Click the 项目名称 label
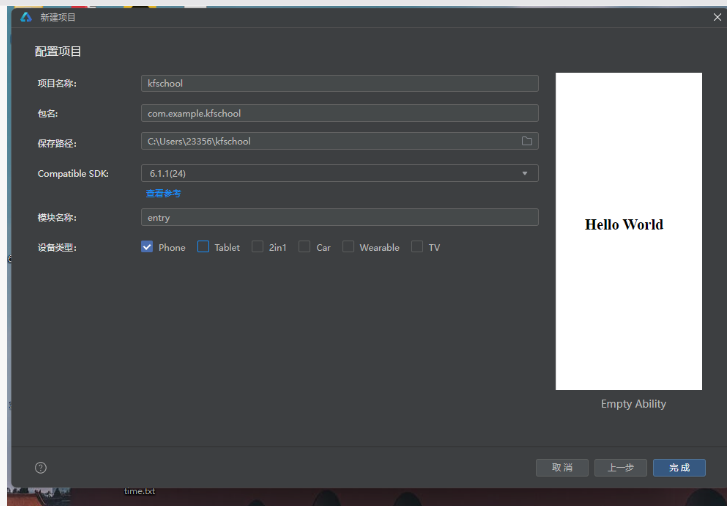 coord(57,83)
